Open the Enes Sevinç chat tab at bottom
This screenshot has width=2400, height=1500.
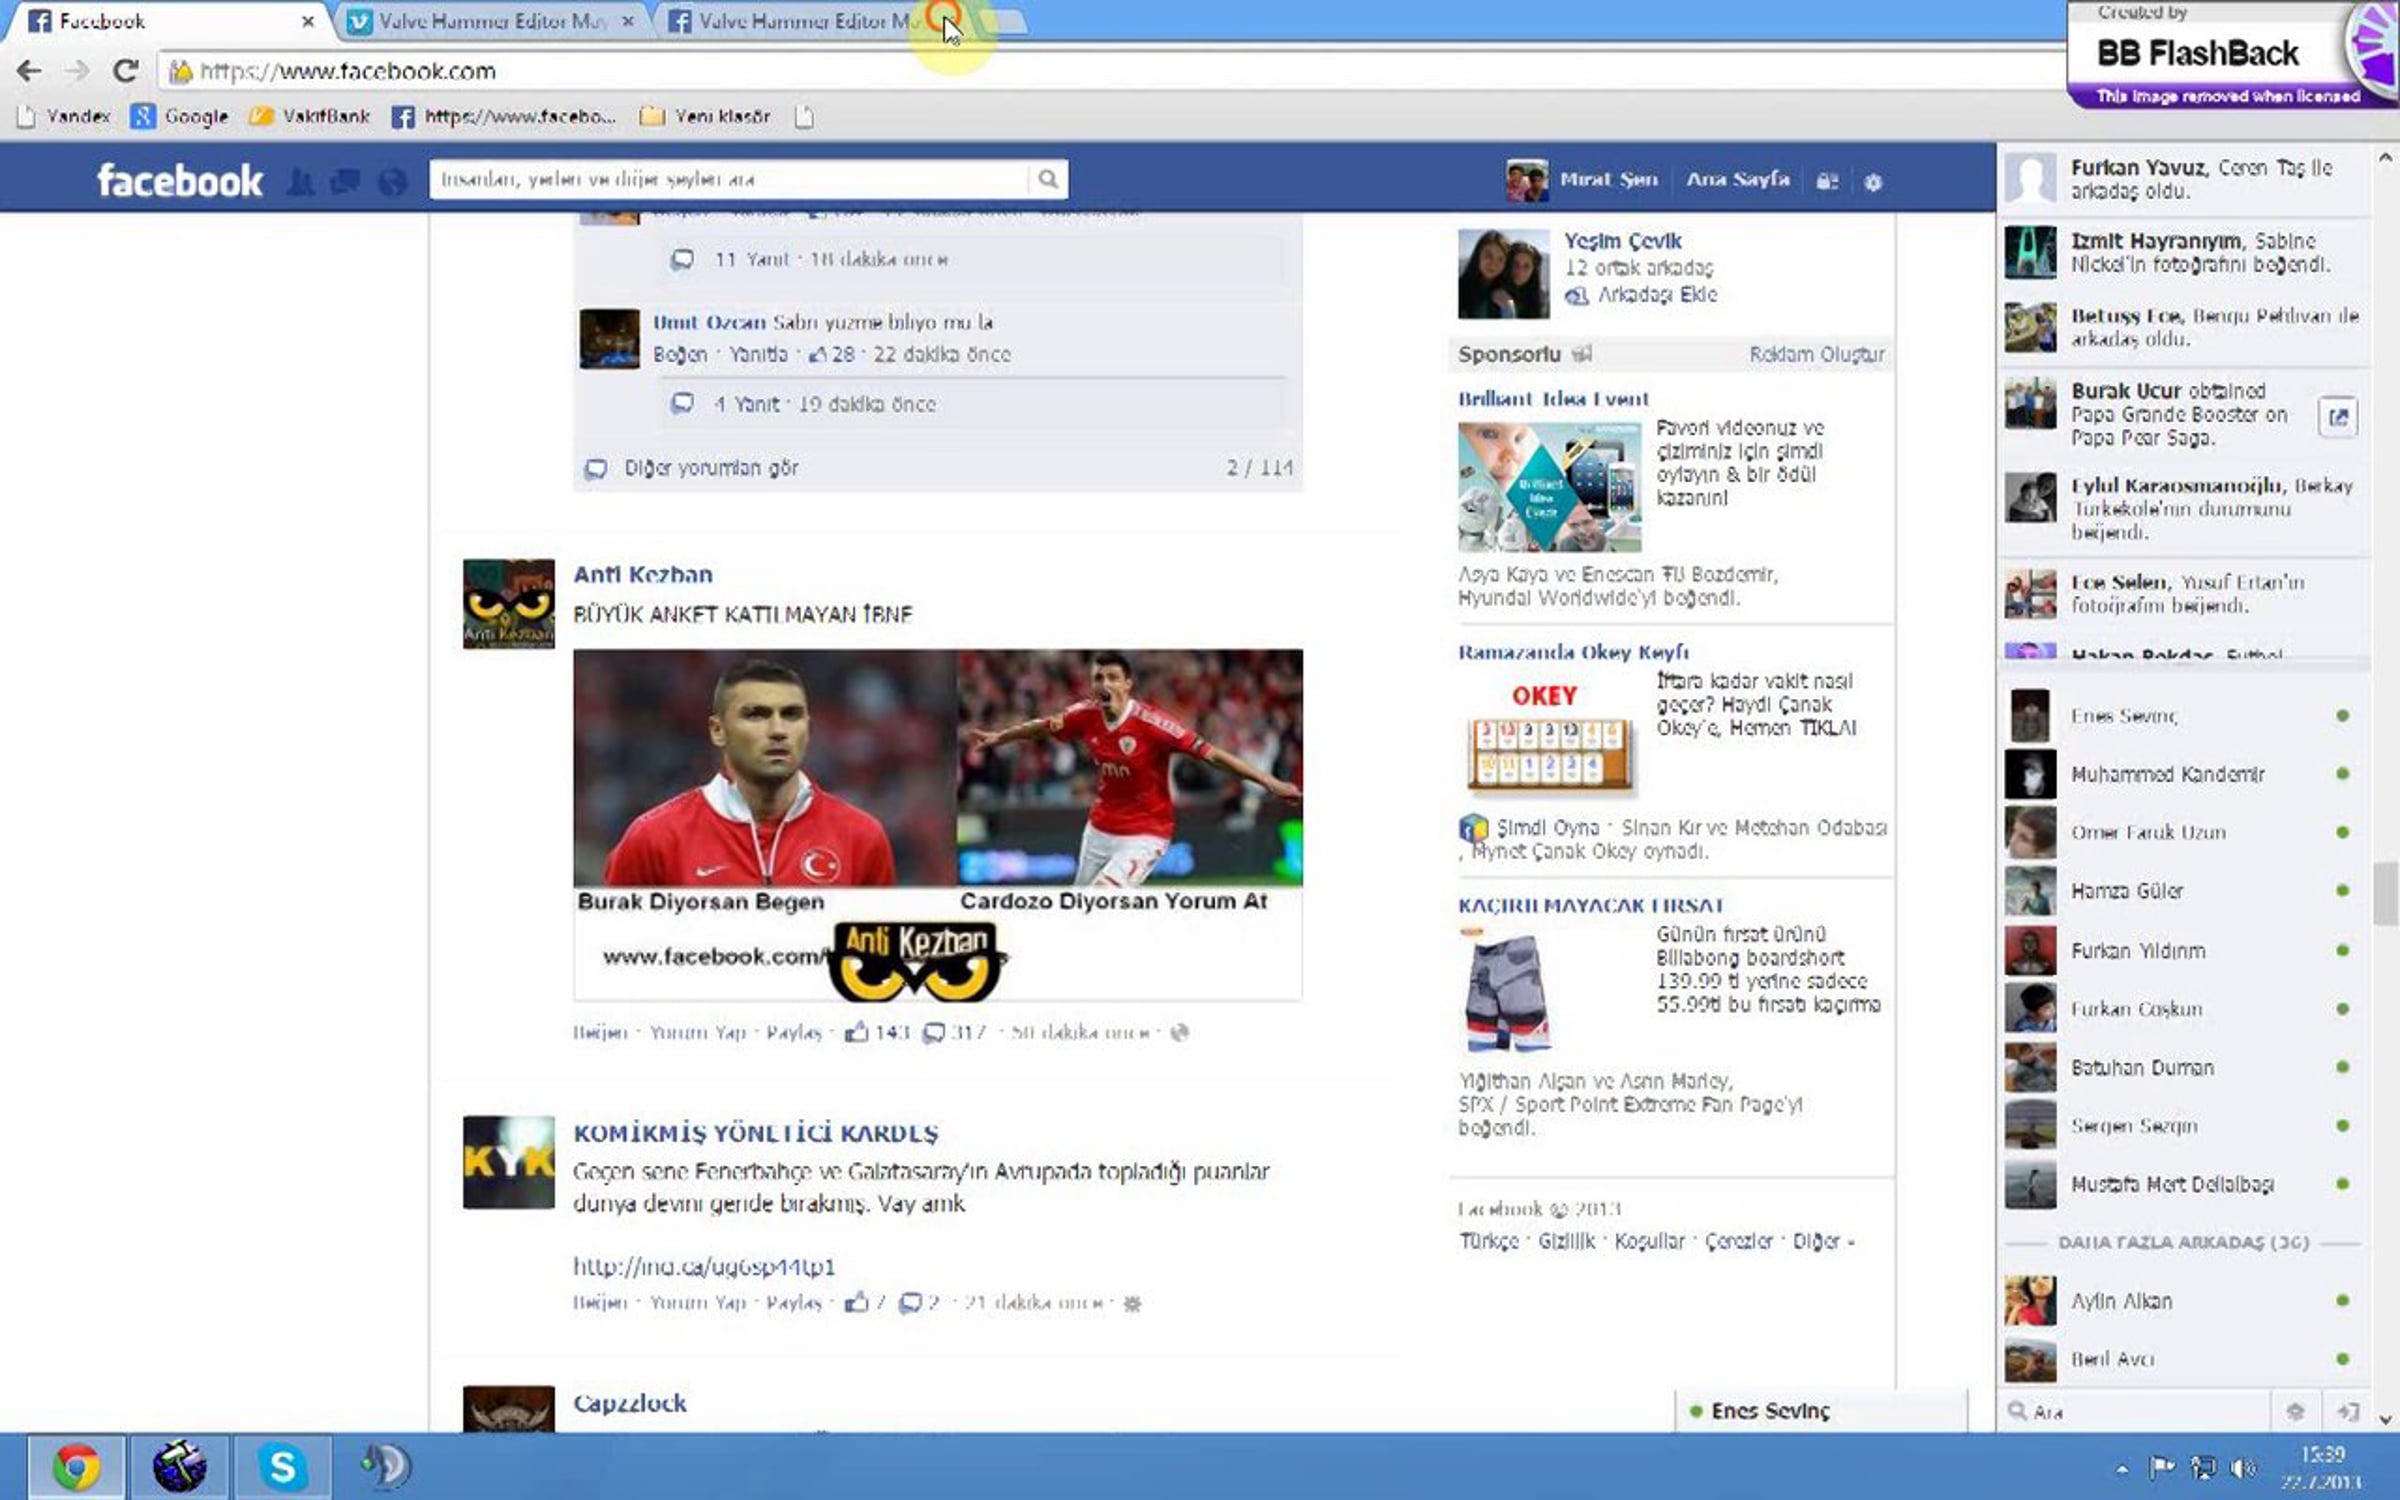(x=1820, y=1411)
